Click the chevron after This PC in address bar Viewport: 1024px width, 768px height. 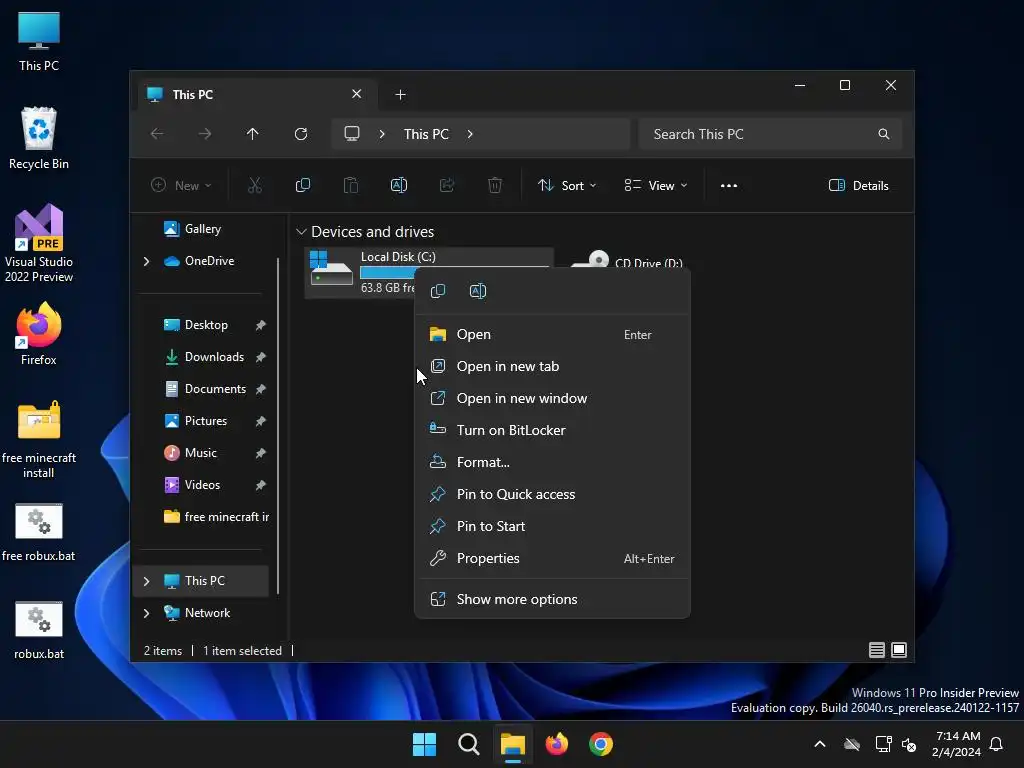click(470, 134)
